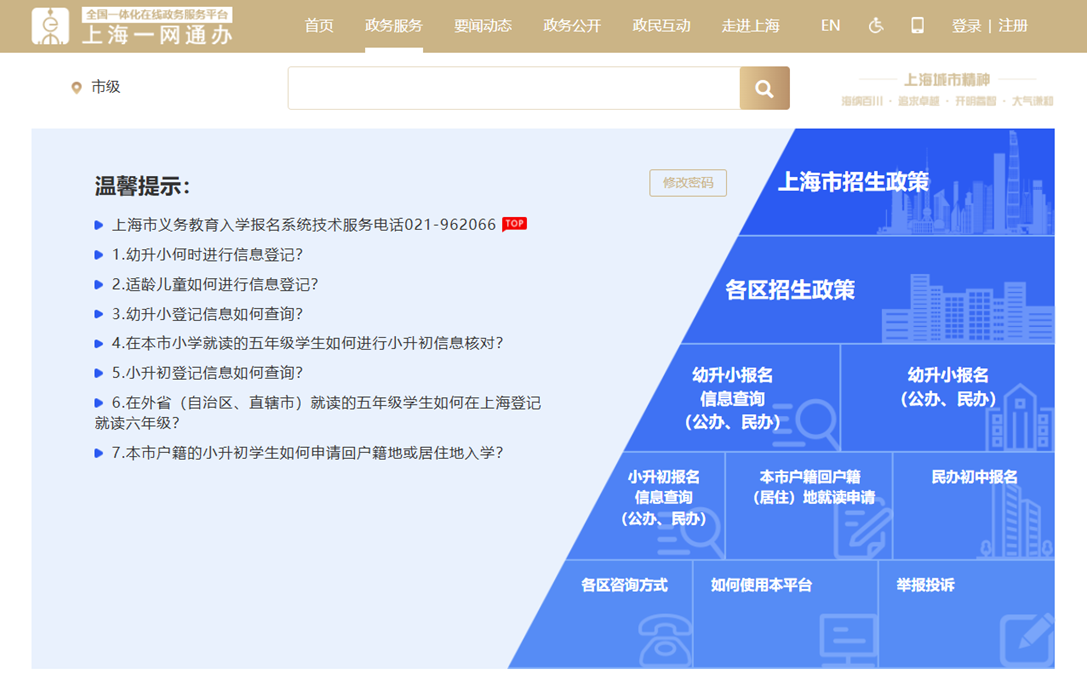
Task: Open the 政务服务 nav tab
Action: pos(394,26)
